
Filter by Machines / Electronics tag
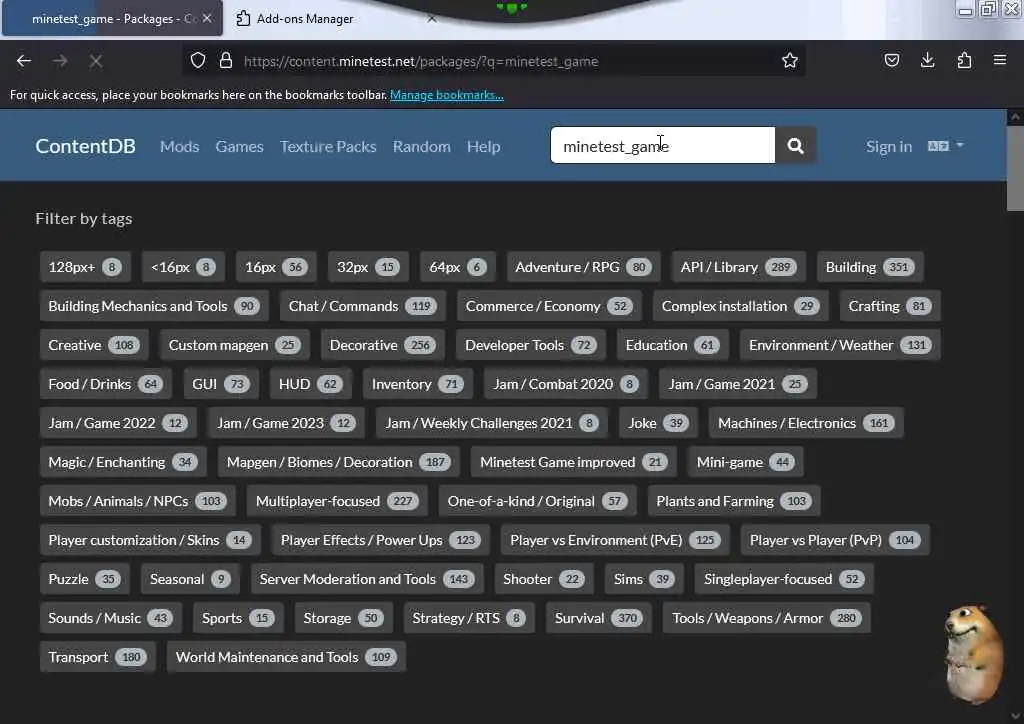pyautogui.click(x=807, y=423)
